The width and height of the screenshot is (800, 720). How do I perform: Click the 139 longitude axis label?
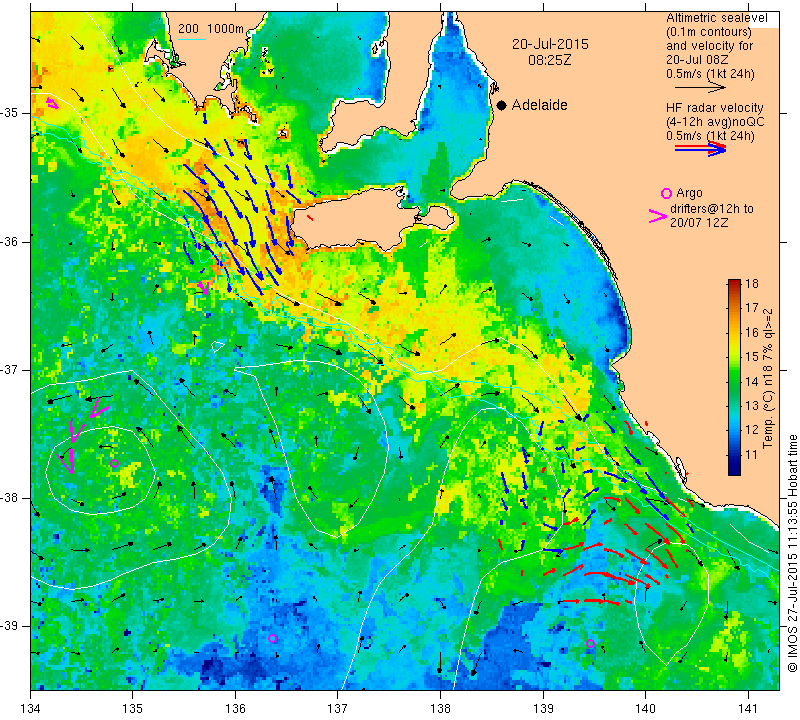pos(543,709)
